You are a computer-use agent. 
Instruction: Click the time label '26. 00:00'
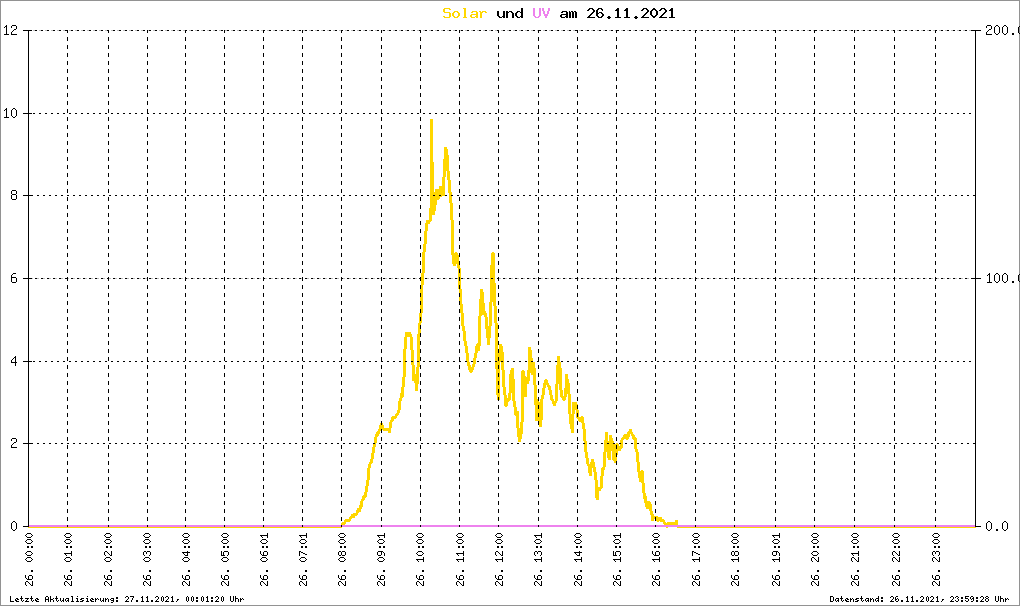click(x=29, y=560)
